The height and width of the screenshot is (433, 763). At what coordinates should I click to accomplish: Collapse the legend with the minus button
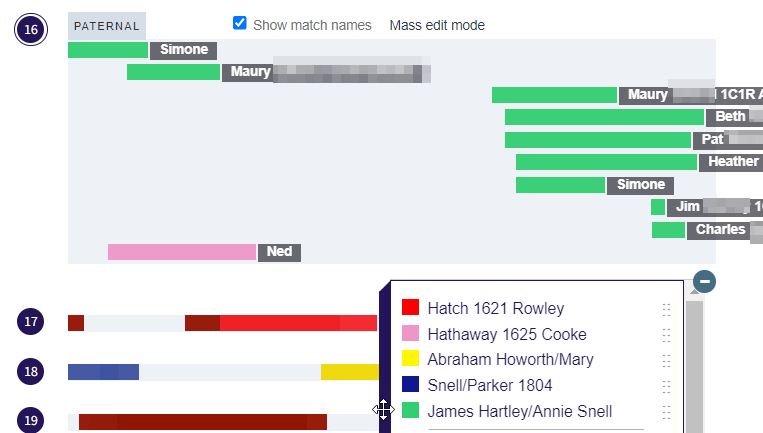coord(704,281)
